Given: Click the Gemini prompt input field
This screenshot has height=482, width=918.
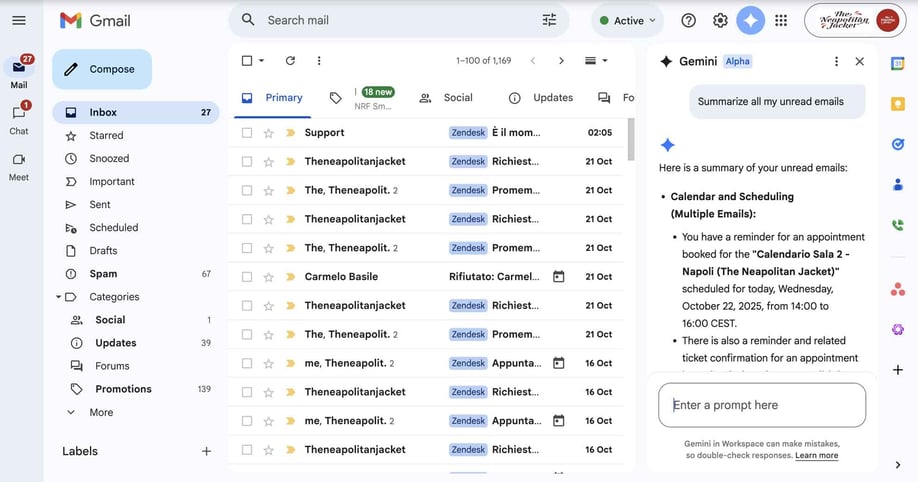Looking at the screenshot, I should (762, 405).
